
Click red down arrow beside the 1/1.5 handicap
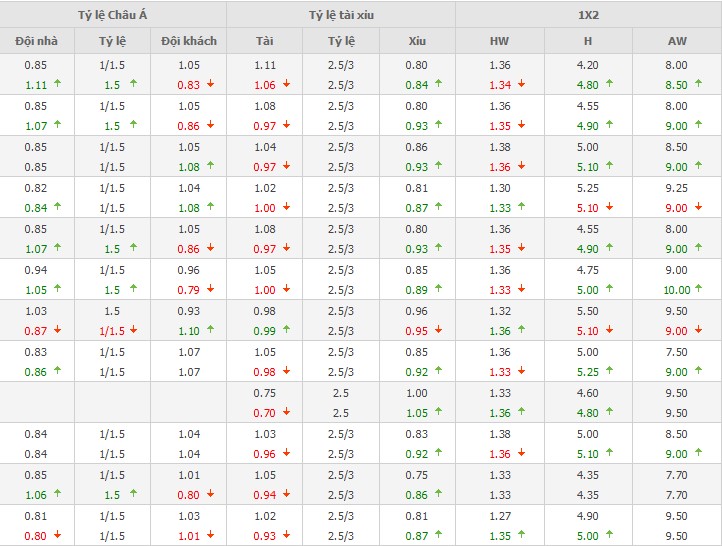[134, 331]
